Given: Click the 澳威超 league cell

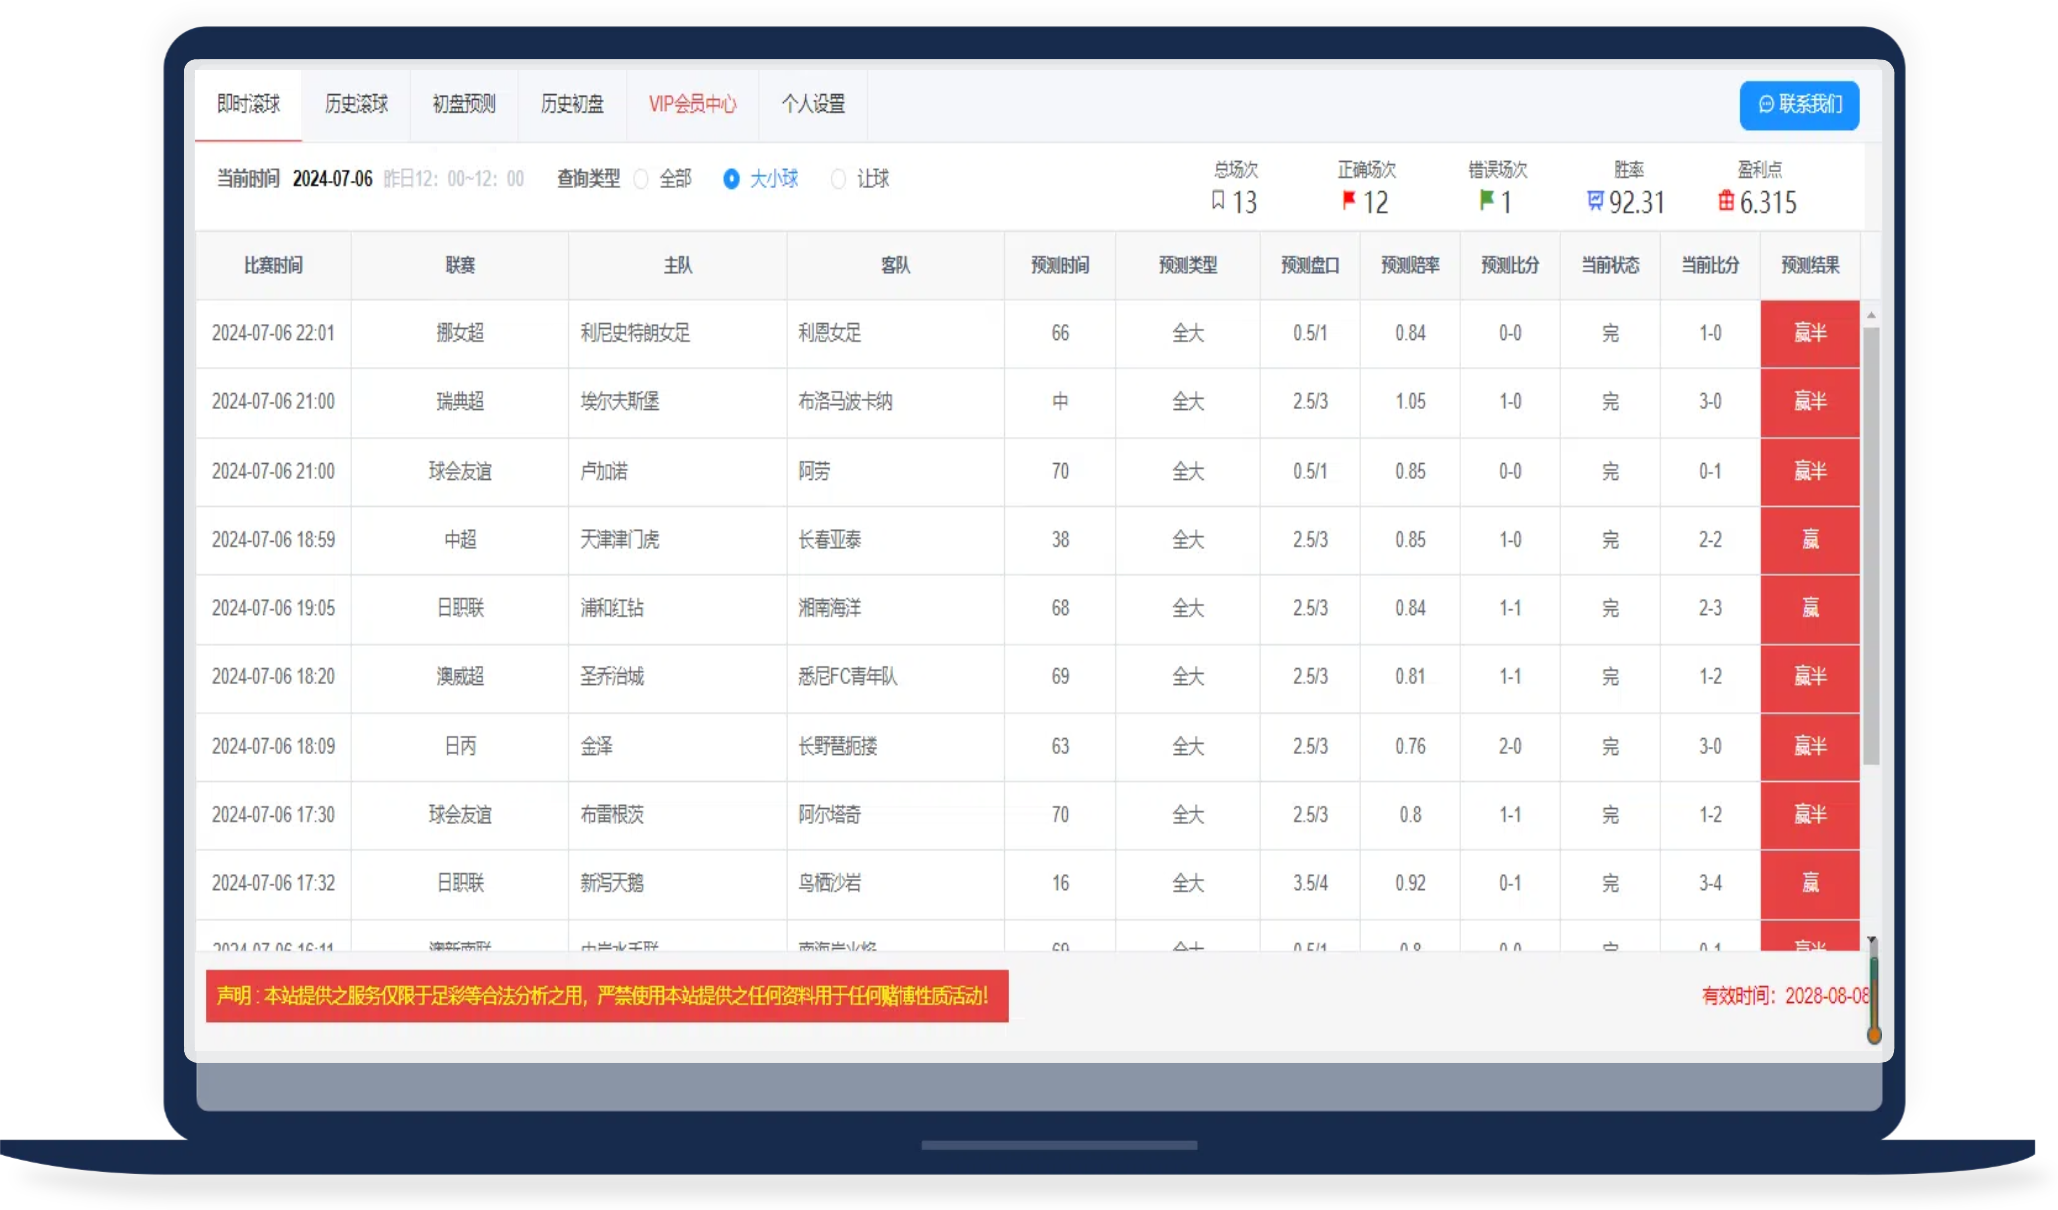Looking at the screenshot, I should point(460,677).
